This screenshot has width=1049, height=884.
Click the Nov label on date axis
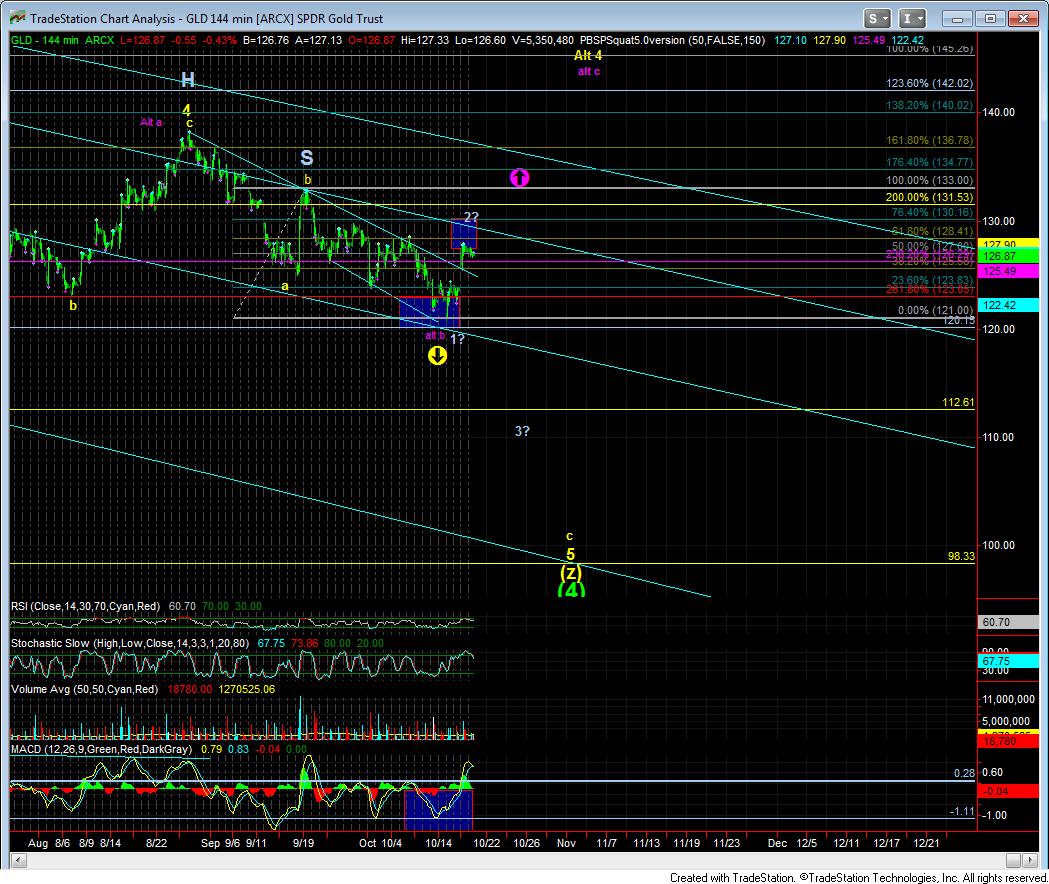point(566,843)
